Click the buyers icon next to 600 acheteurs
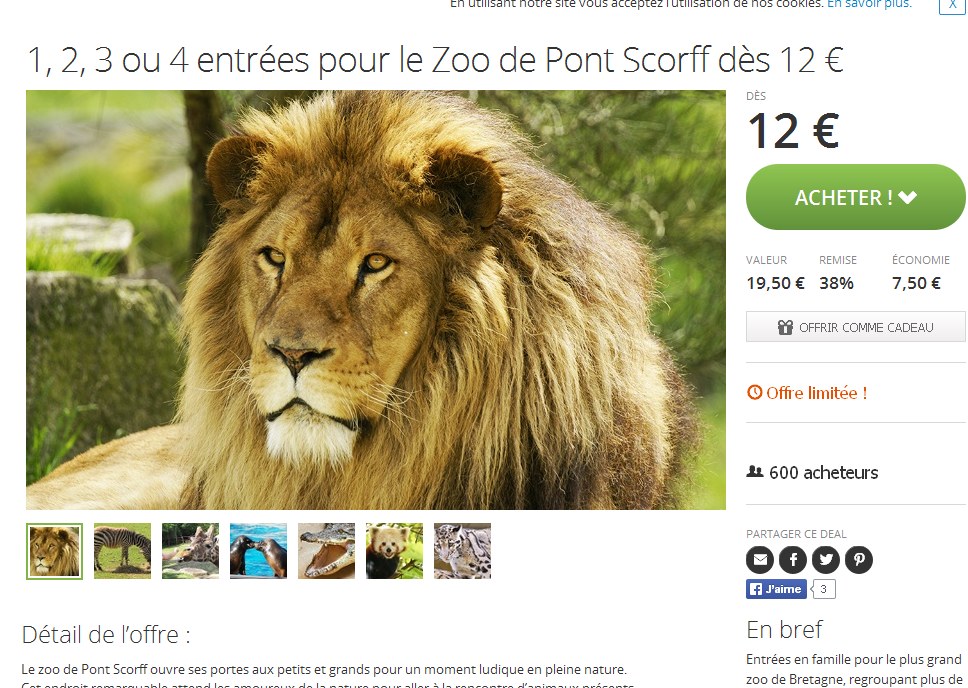968x688 pixels. tap(754, 472)
